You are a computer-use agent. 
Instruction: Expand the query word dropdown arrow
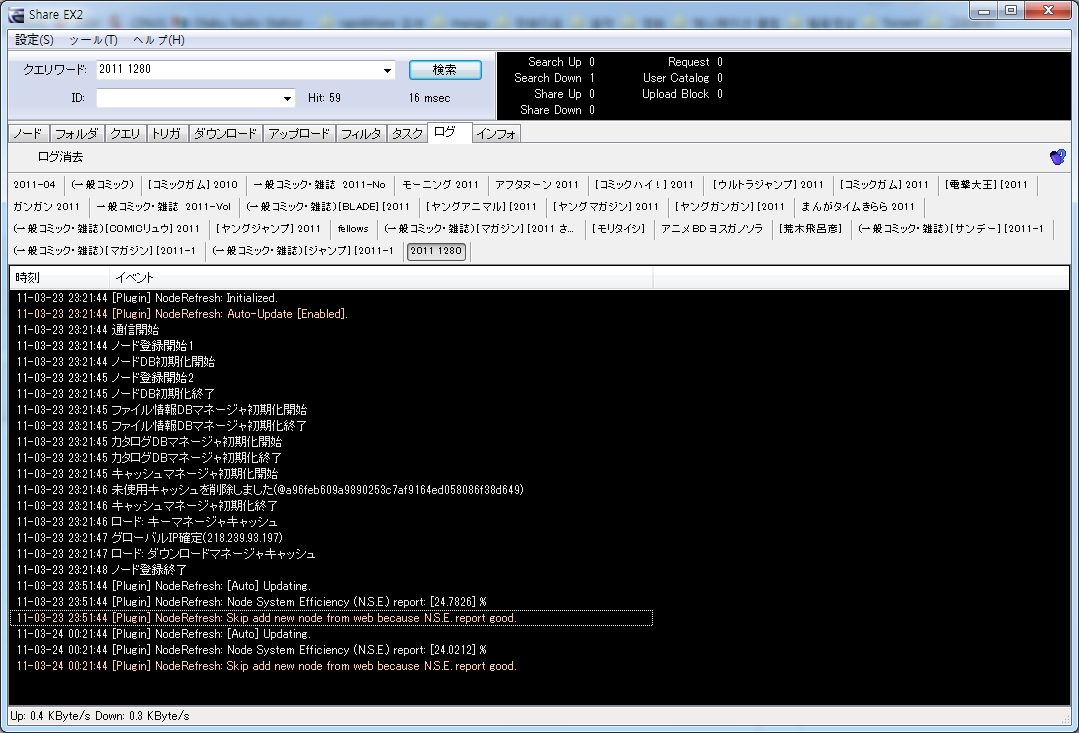tap(388, 70)
